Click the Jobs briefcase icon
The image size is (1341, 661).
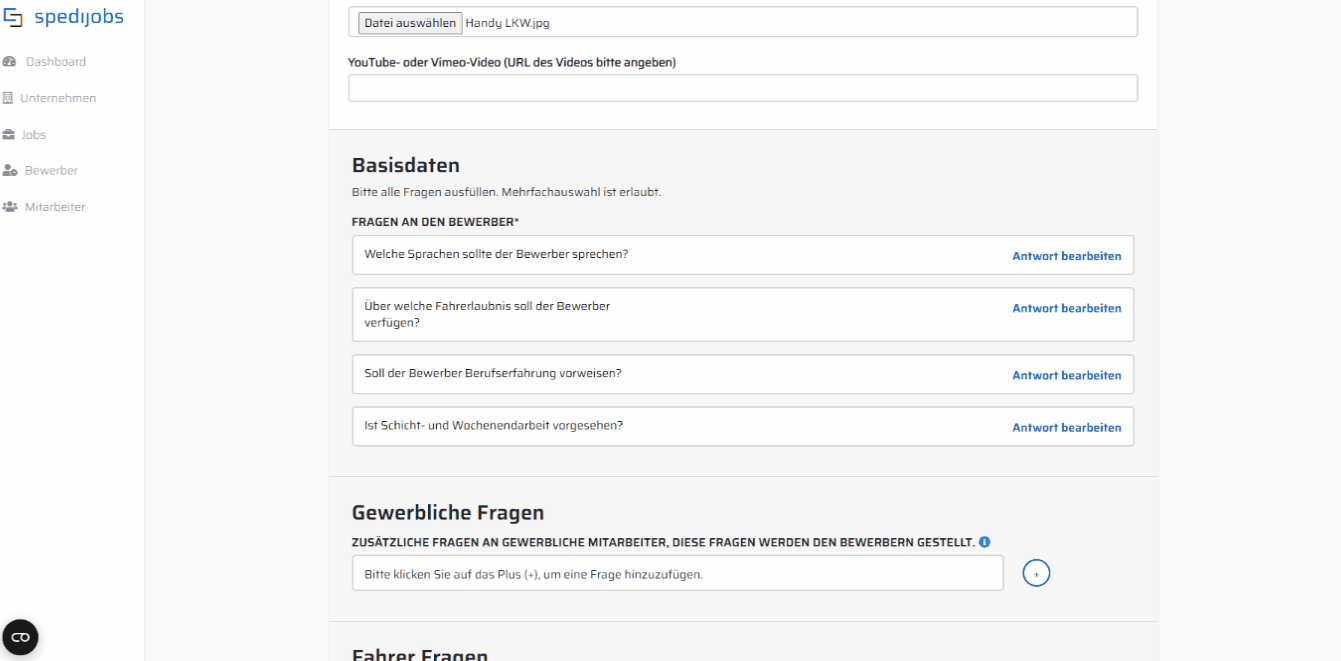click(9, 135)
